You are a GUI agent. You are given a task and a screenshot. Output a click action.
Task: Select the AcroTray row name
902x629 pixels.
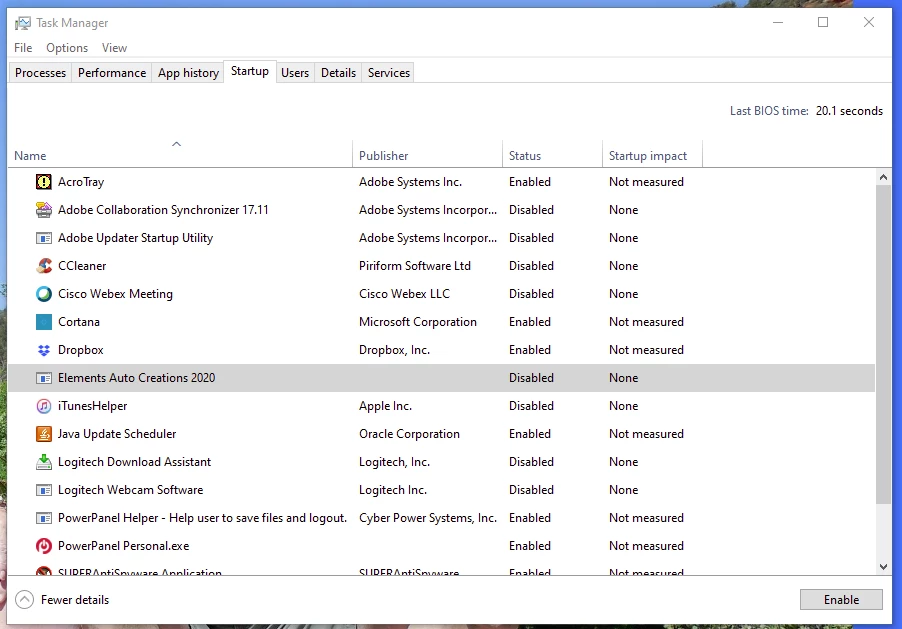[x=81, y=182]
